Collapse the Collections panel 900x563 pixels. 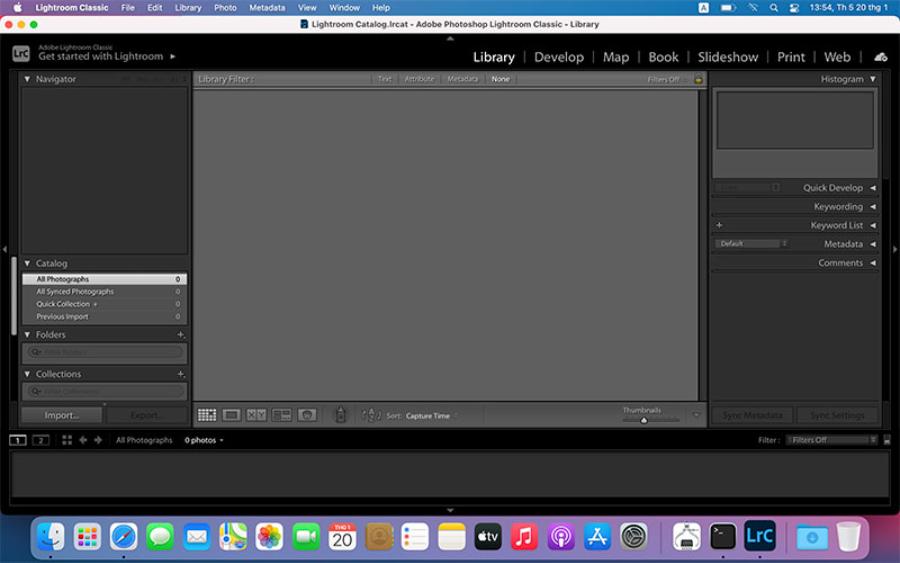pyautogui.click(x=27, y=374)
